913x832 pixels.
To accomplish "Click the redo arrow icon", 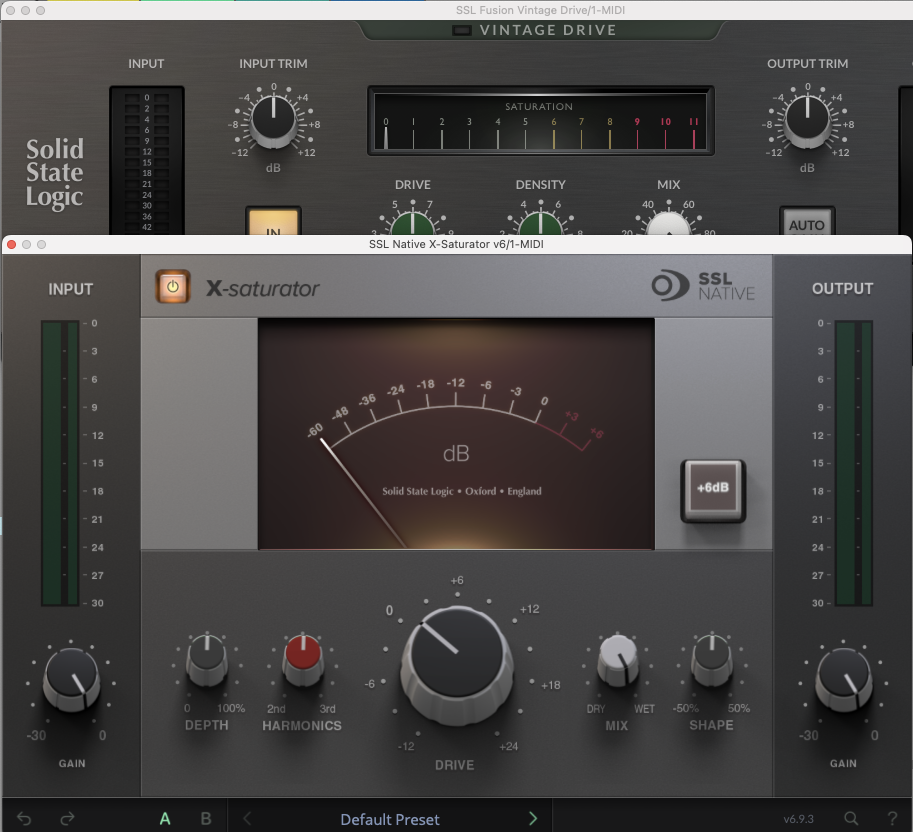I will pyautogui.click(x=66, y=818).
